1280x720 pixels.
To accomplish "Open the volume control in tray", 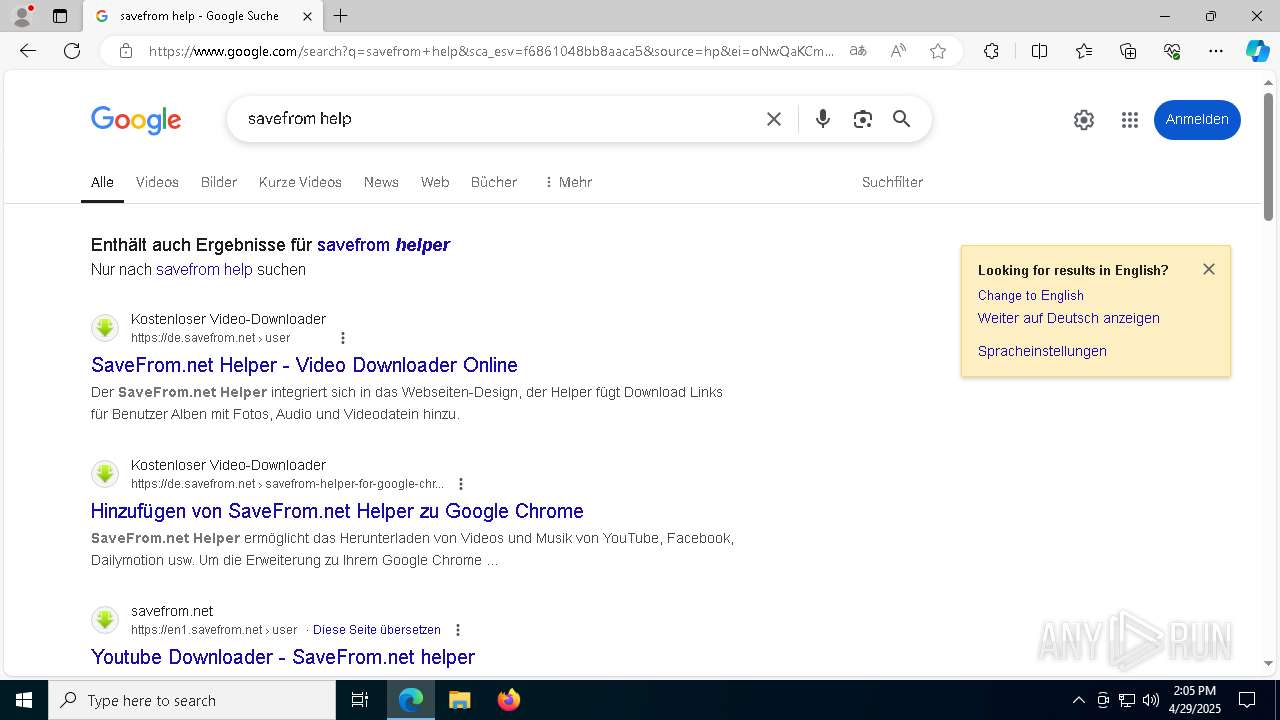I will pyautogui.click(x=1151, y=700).
